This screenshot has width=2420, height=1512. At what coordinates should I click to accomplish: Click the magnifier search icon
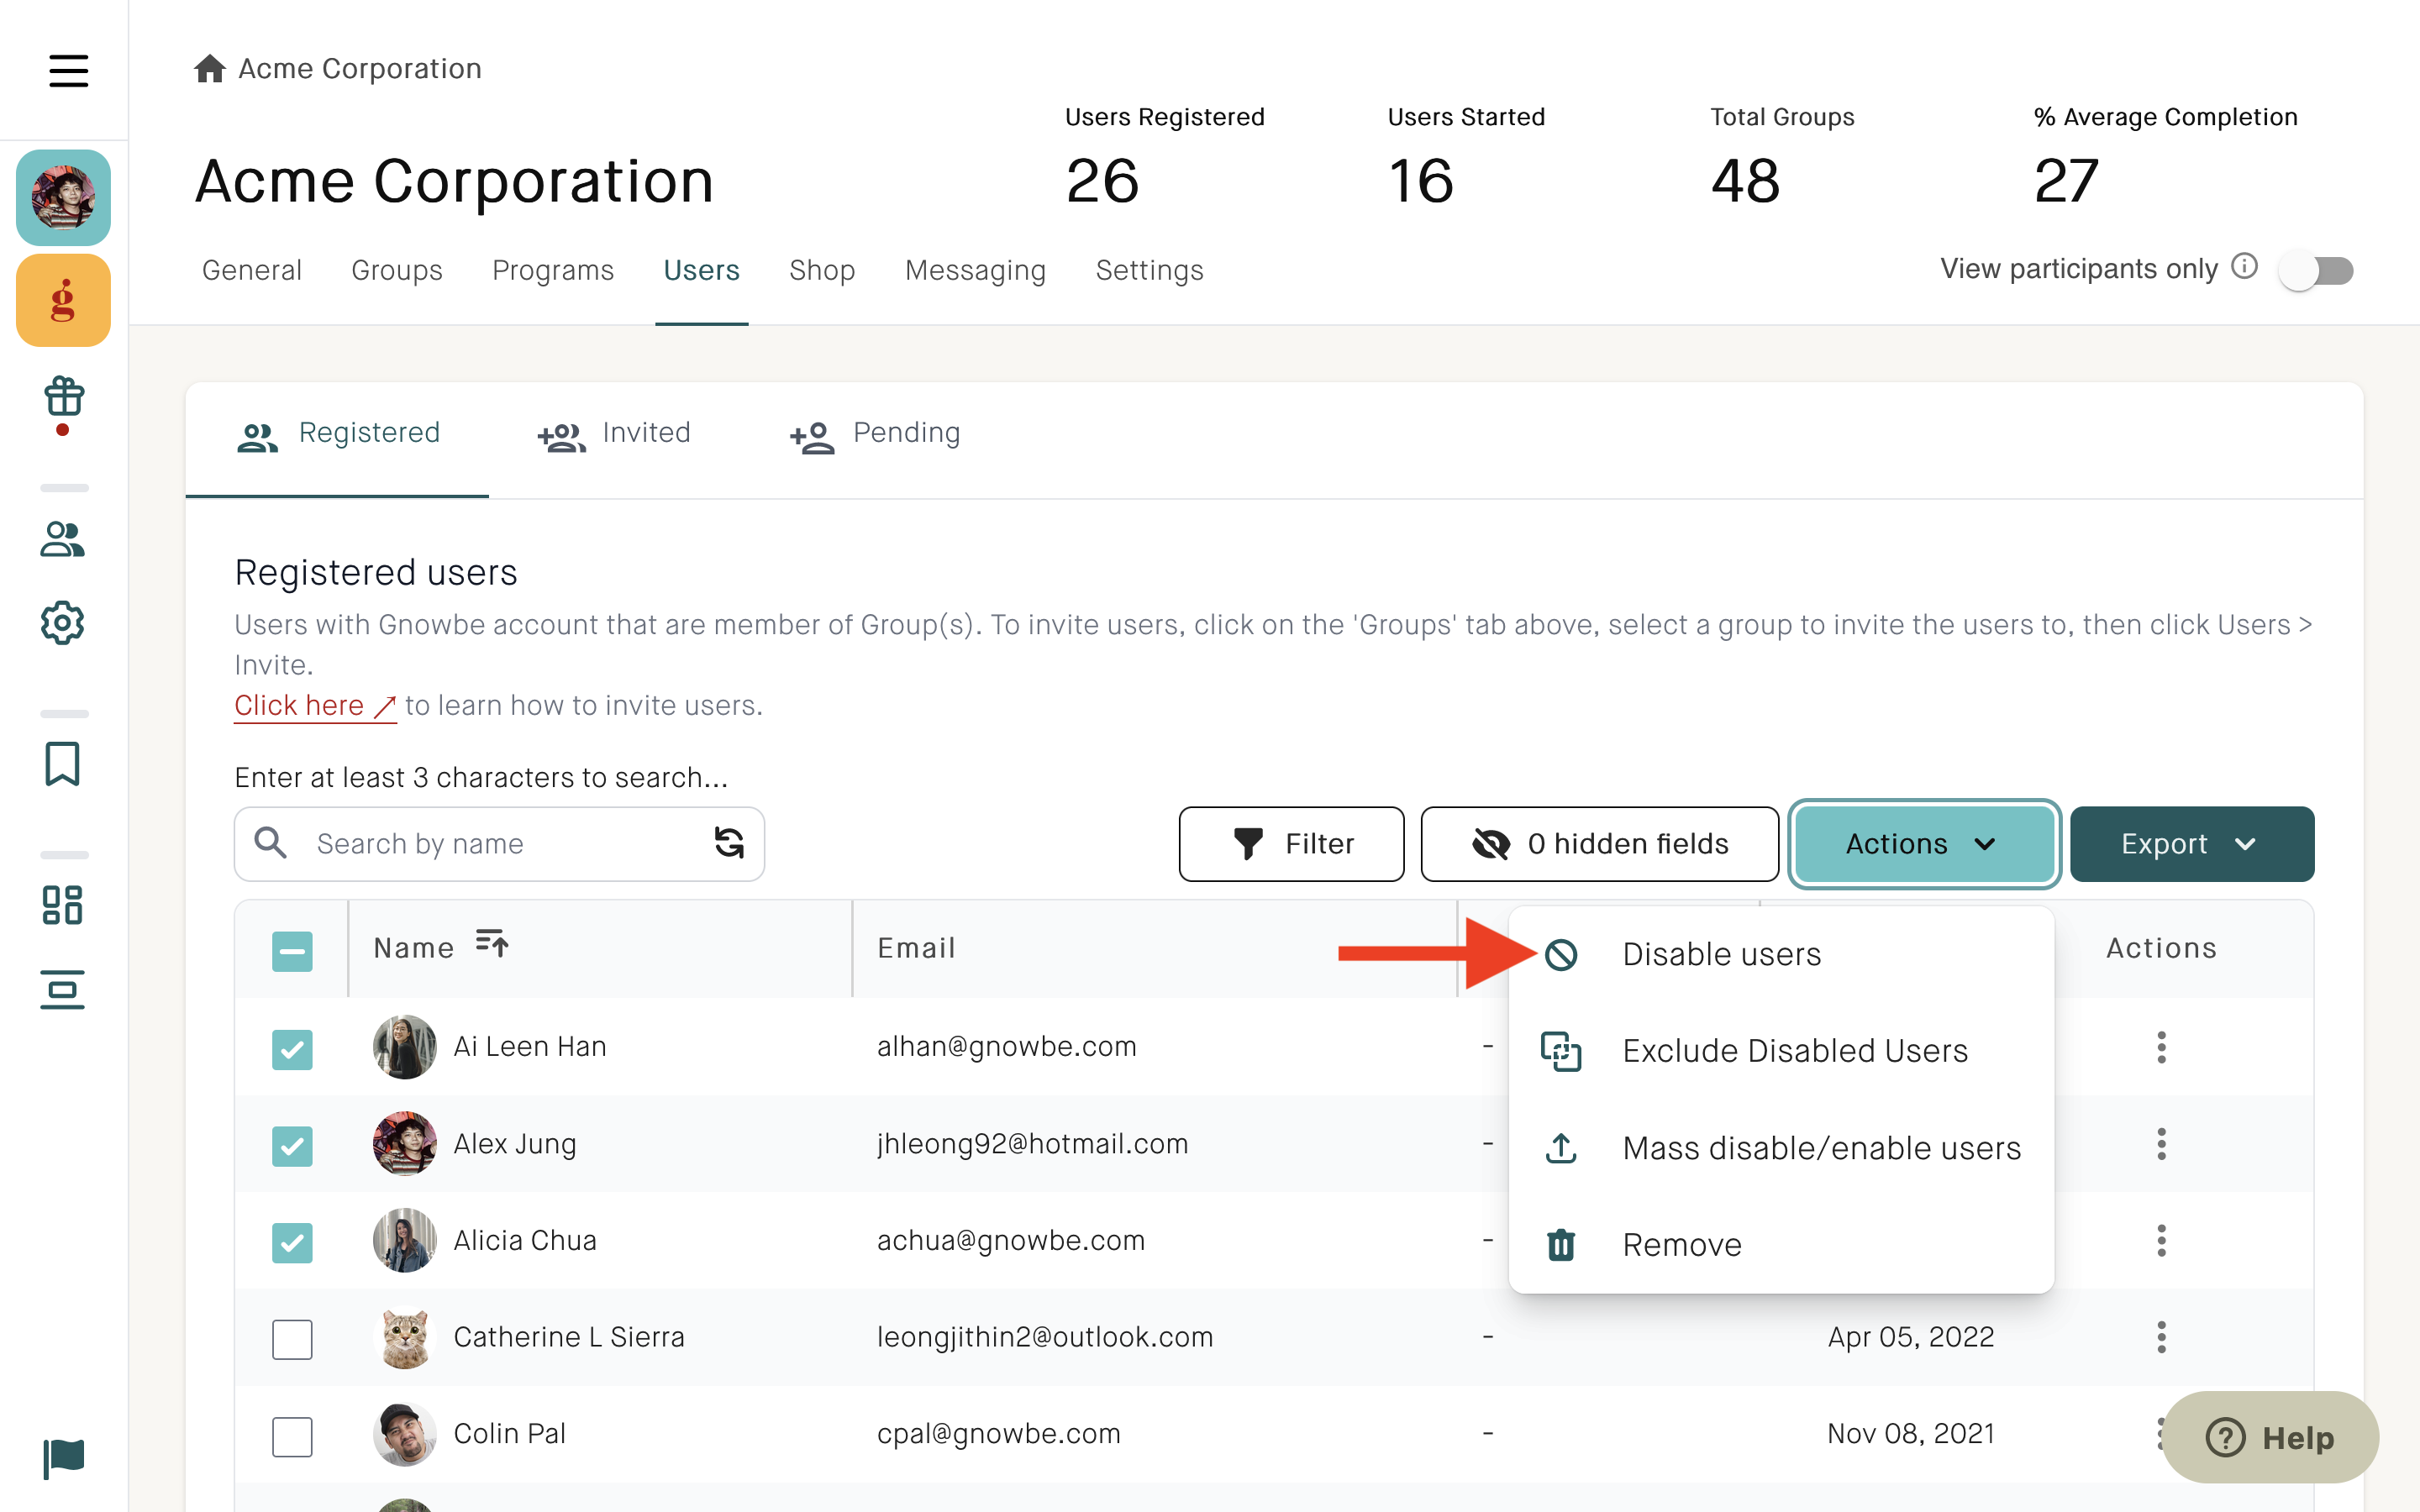click(270, 842)
